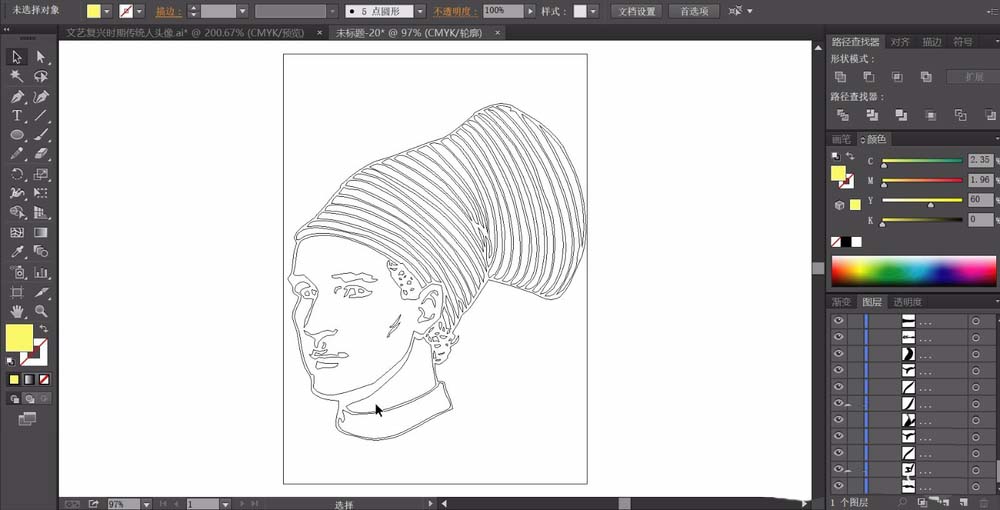Open the 透明度 panel tab
The width and height of the screenshot is (1000, 510).
click(x=907, y=302)
